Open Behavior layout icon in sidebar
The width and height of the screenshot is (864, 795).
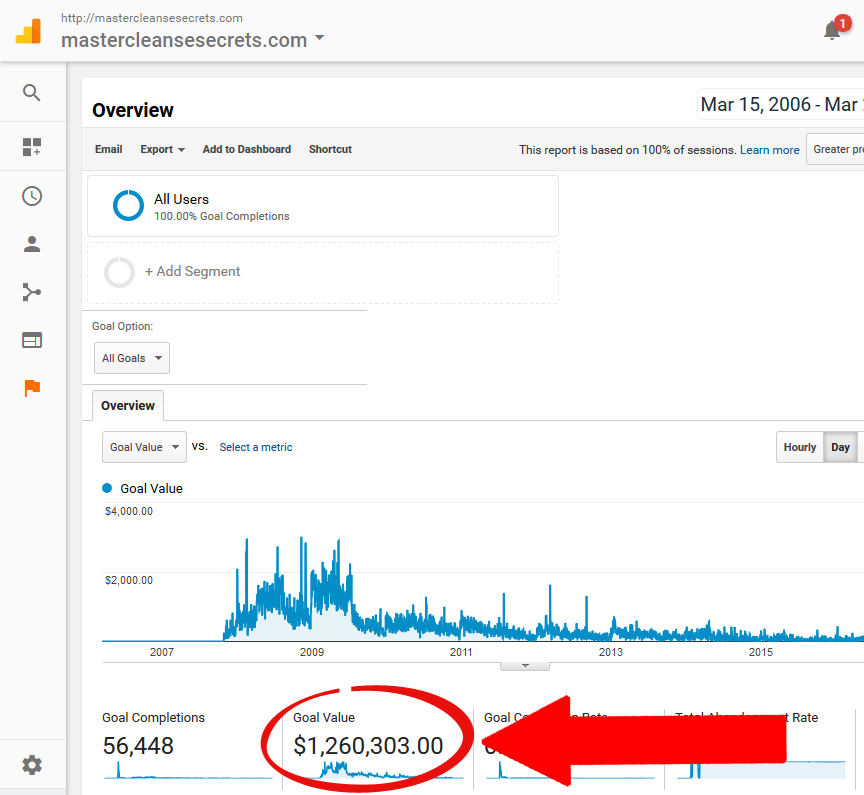click(31, 340)
